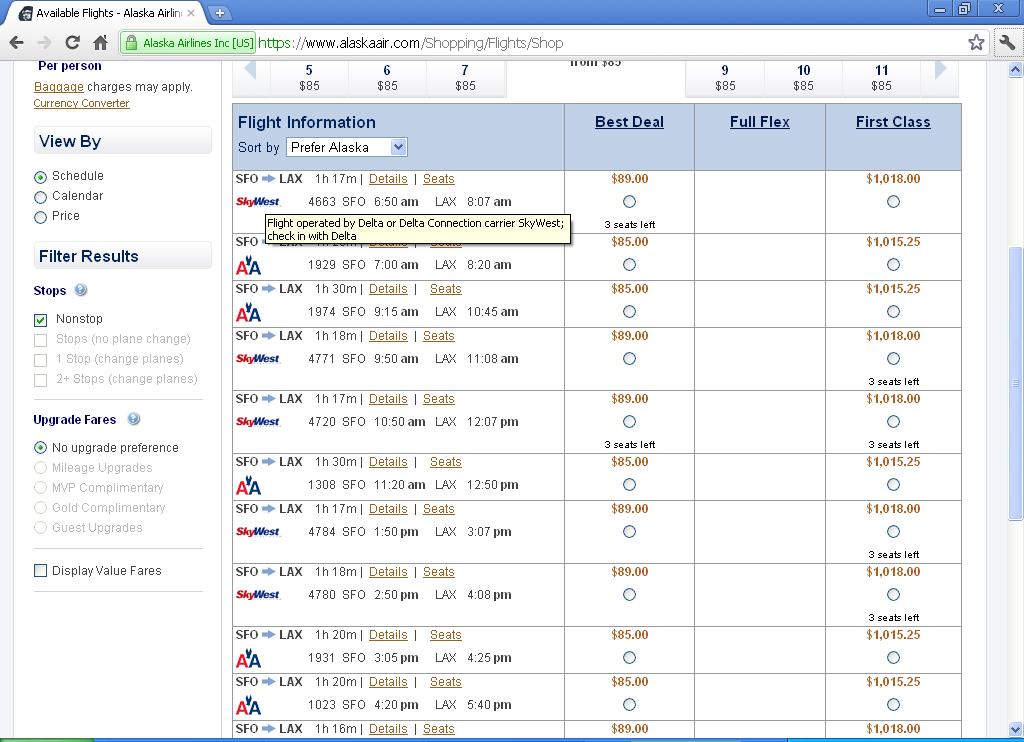Select No upgrade preference radio button
Image resolution: width=1024 pixels, height=742 pixels.
coord(40,447)
